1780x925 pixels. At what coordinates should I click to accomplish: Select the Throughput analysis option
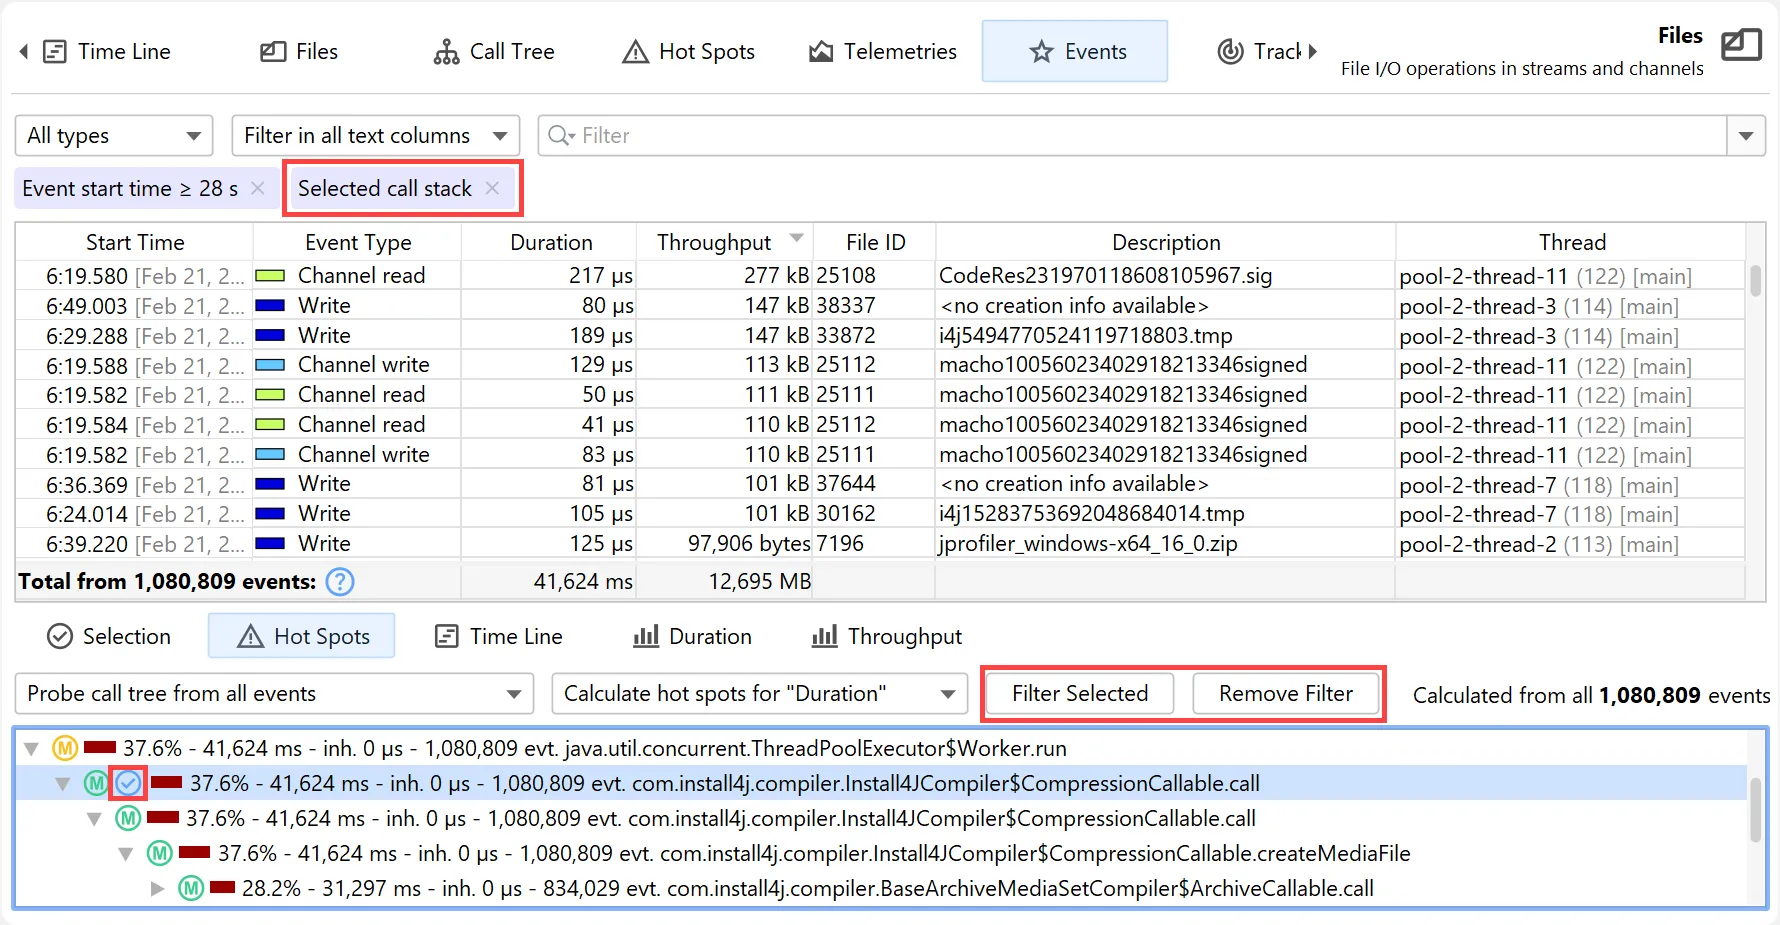[885, 636]
